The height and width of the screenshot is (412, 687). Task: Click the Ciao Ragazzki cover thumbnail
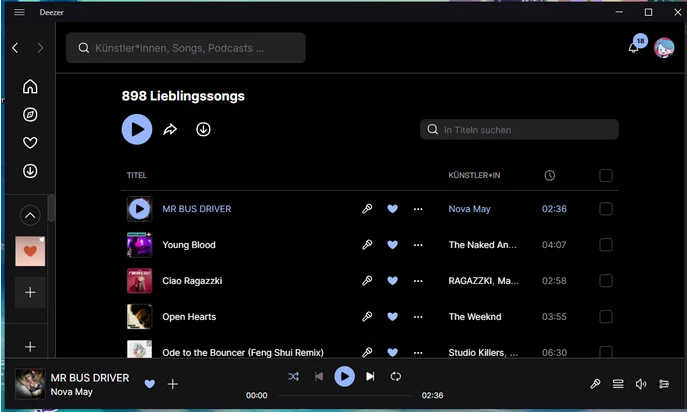(x=139, y=281)
